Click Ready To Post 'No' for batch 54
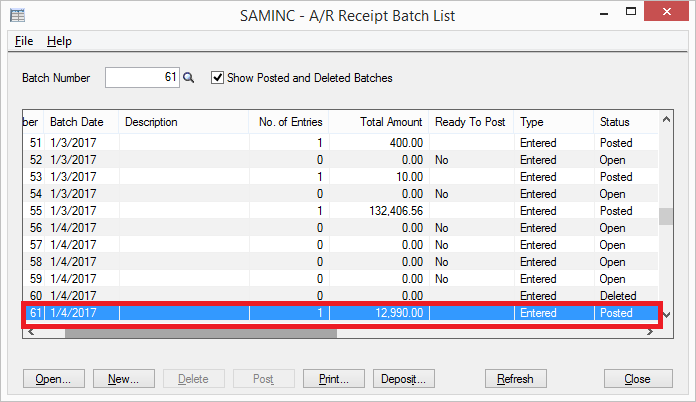 442,194
